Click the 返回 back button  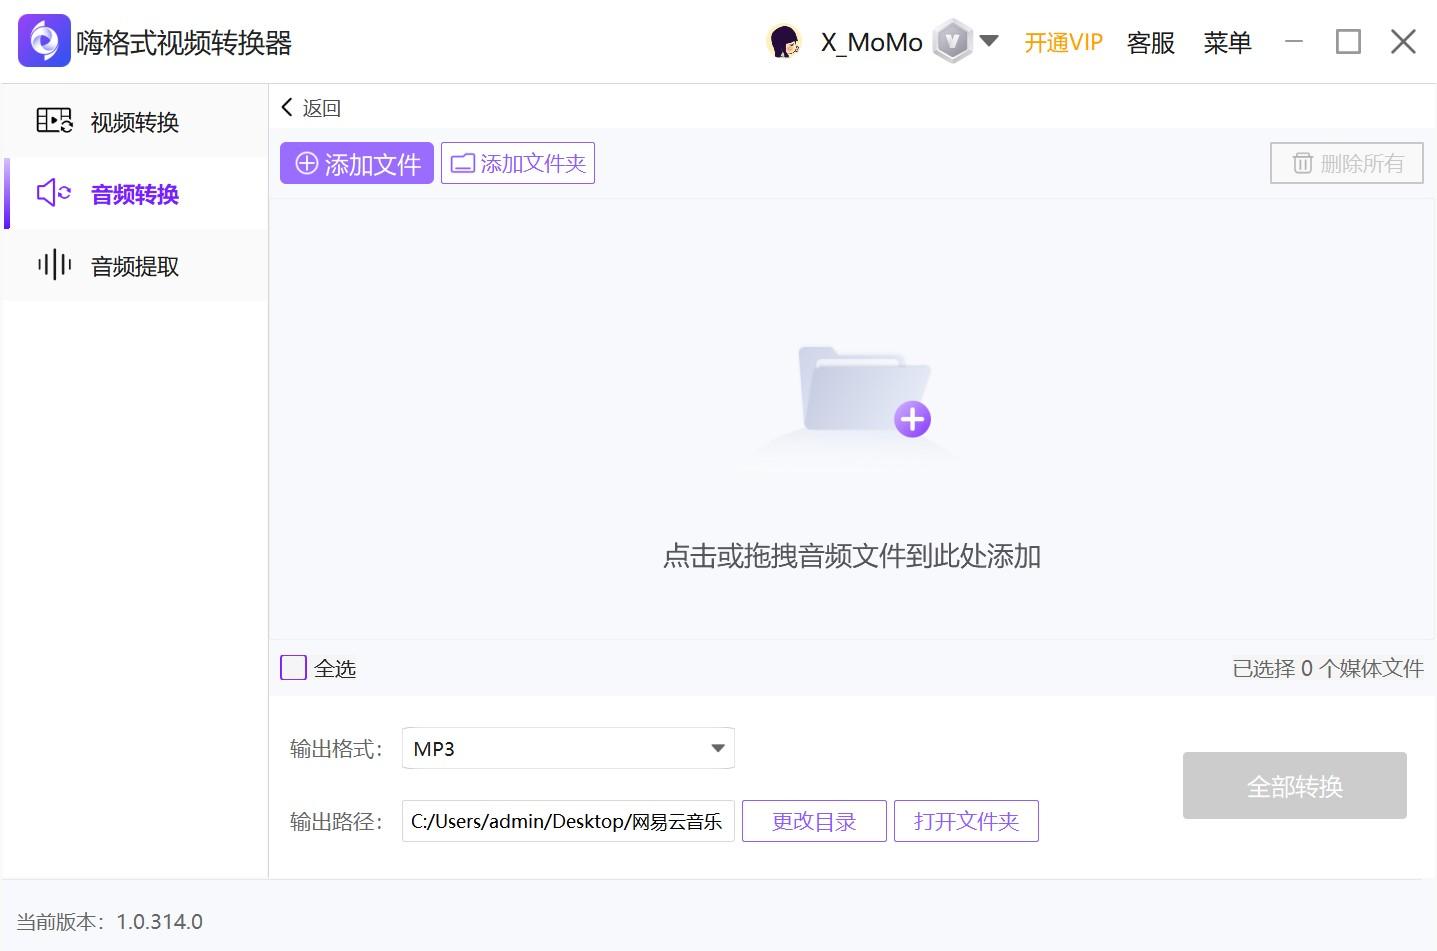pyautogui.click(x=311, y=107)
